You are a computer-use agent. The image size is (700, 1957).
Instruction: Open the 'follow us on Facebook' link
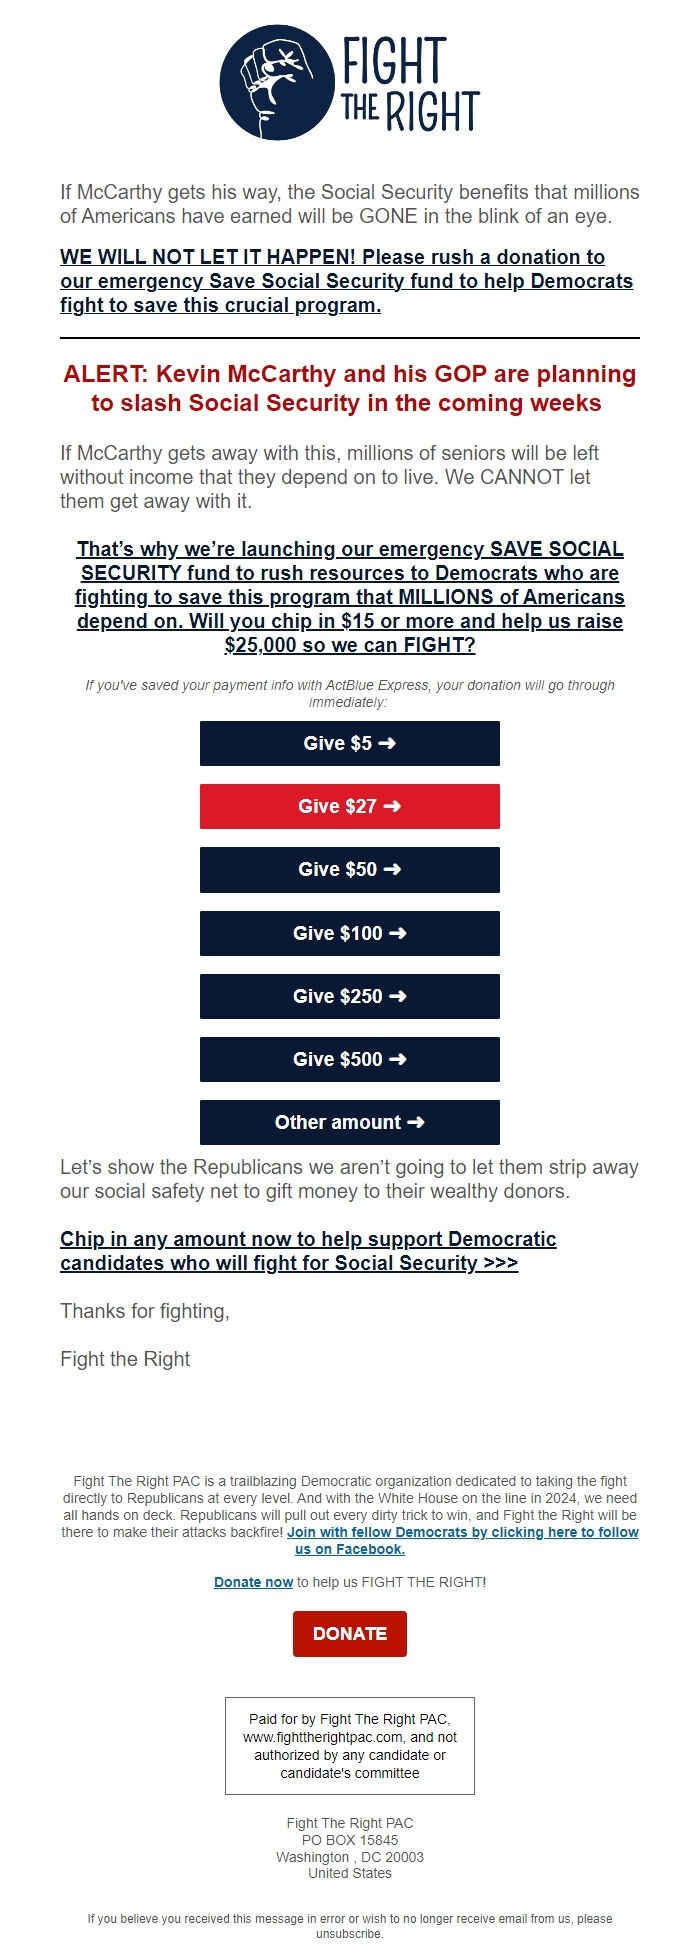click(x=463, y=1540)
